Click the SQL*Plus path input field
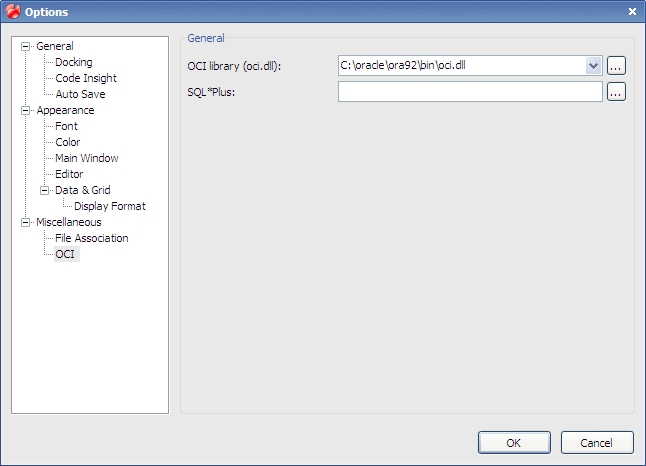 [x=470, y=91]
